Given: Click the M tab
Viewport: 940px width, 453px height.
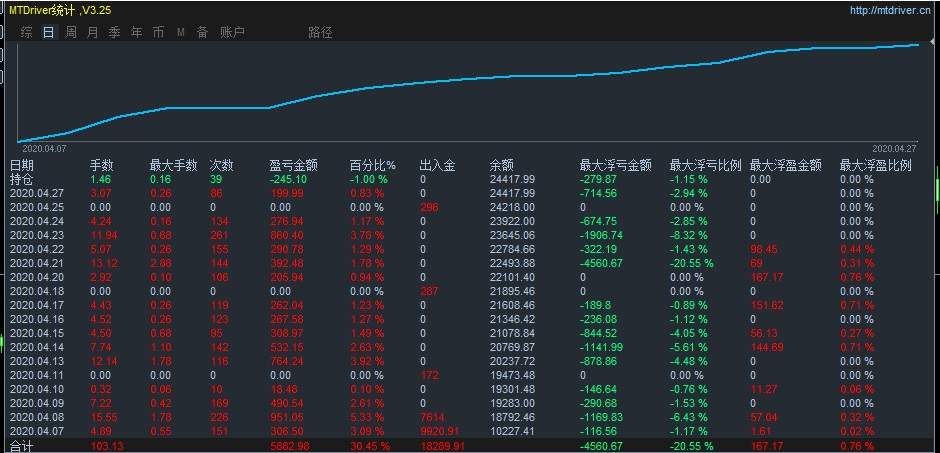Looking at the screenshot, I should pos(180,32).
